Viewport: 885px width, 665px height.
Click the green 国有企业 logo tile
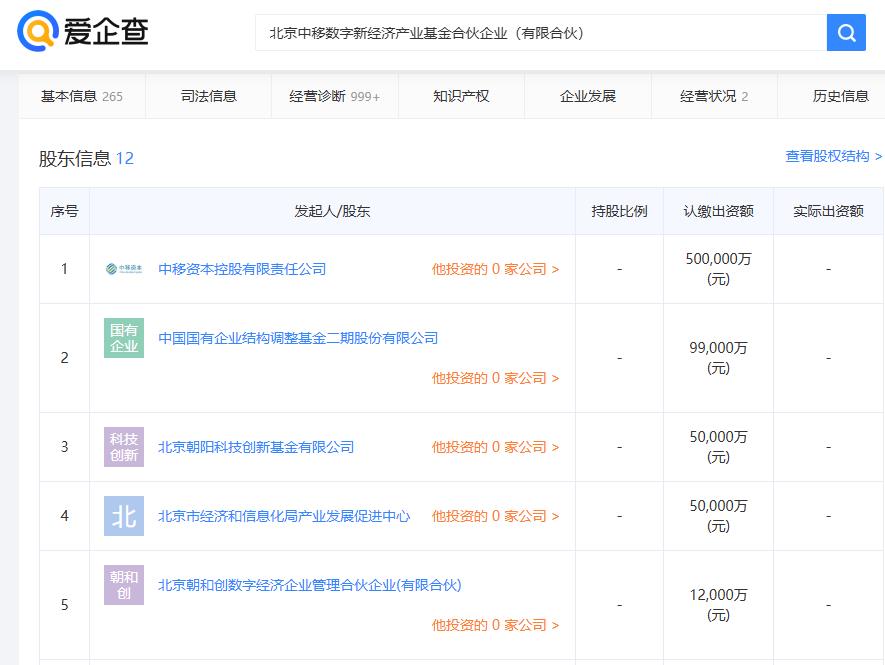point(124,338)
